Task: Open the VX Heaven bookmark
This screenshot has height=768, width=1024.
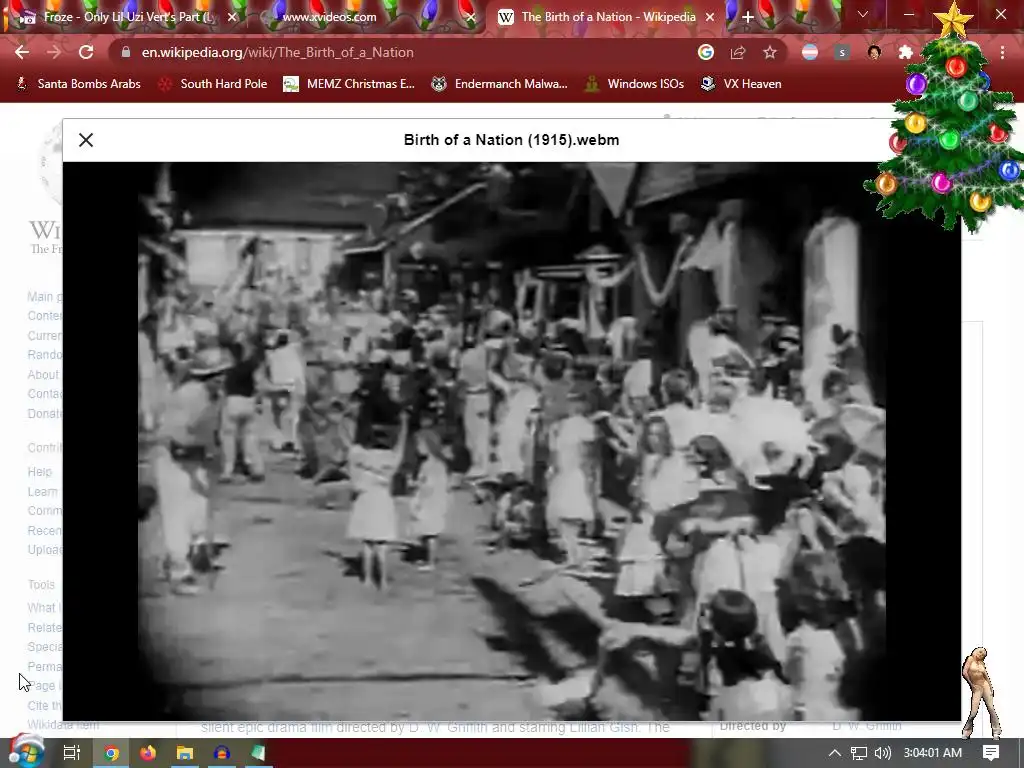Action: pos(741,84)
